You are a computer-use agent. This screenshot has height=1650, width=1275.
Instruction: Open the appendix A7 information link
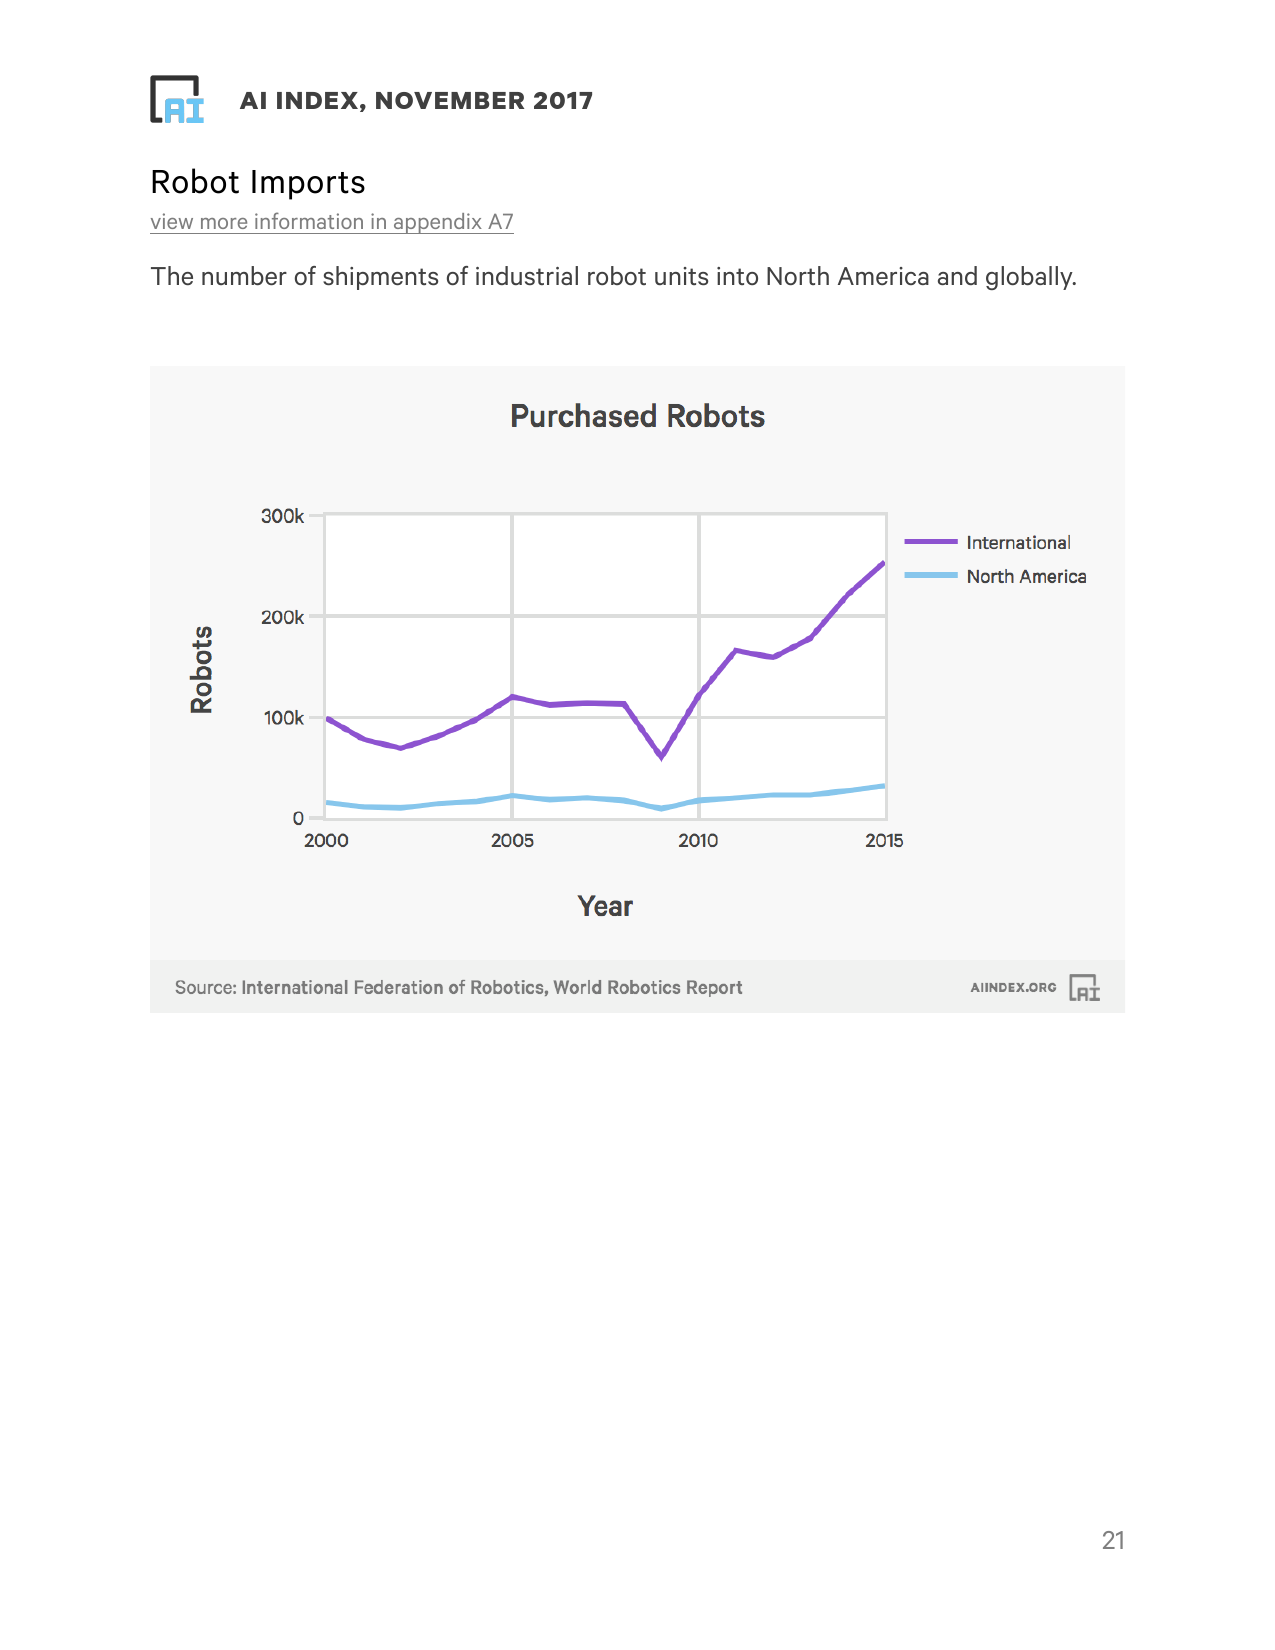coord(332,222)
